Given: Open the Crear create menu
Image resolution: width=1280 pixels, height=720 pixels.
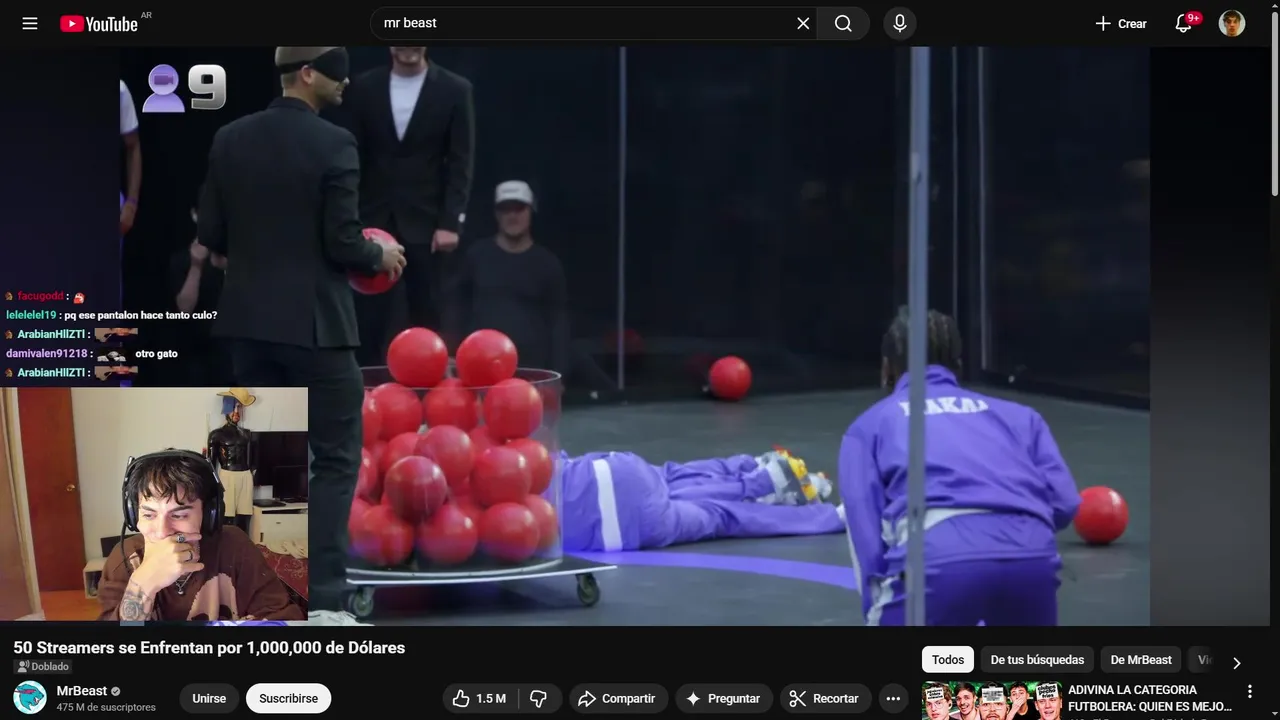Looking at the screenshot, I should point(1121,23).
